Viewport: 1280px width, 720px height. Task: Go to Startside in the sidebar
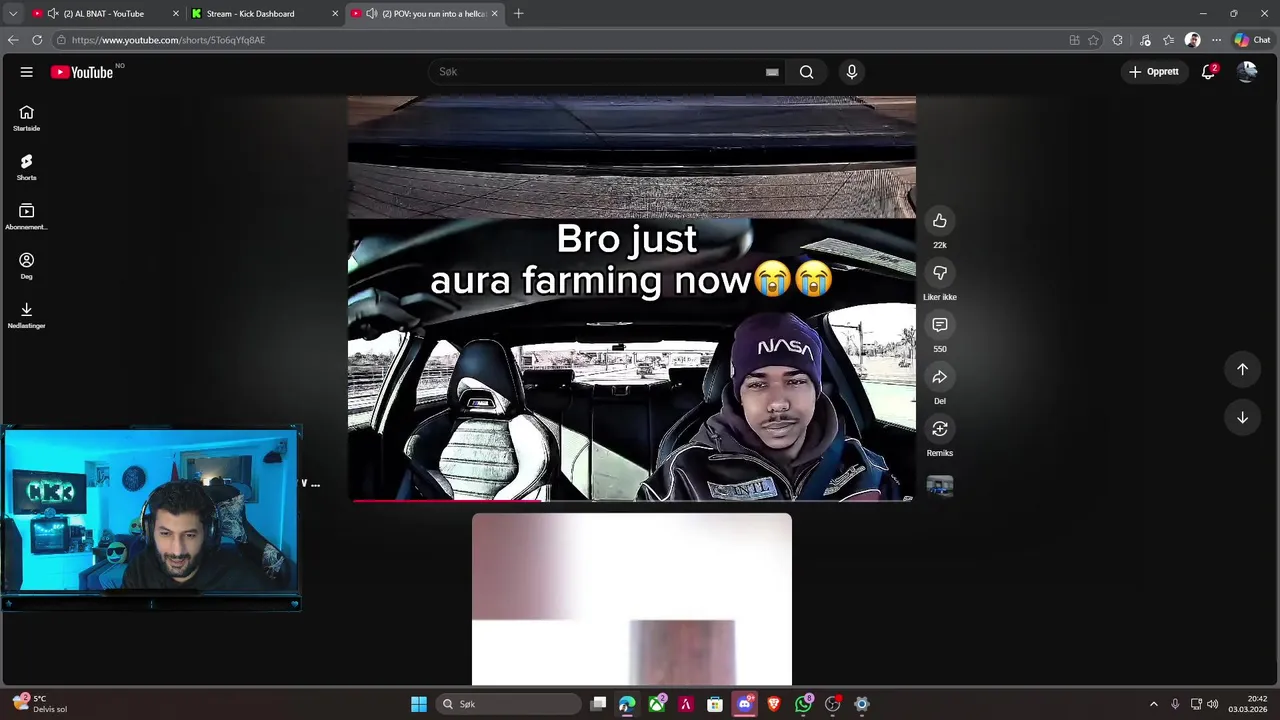(x=27, y=118)
